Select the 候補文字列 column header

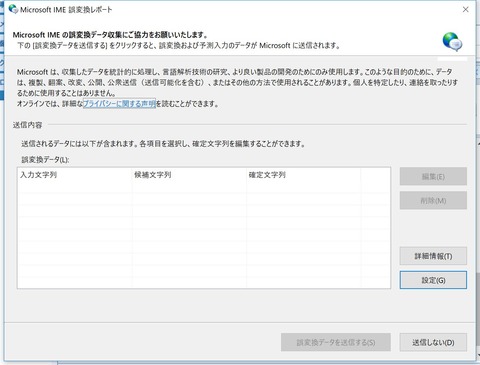tap(189, 175)
